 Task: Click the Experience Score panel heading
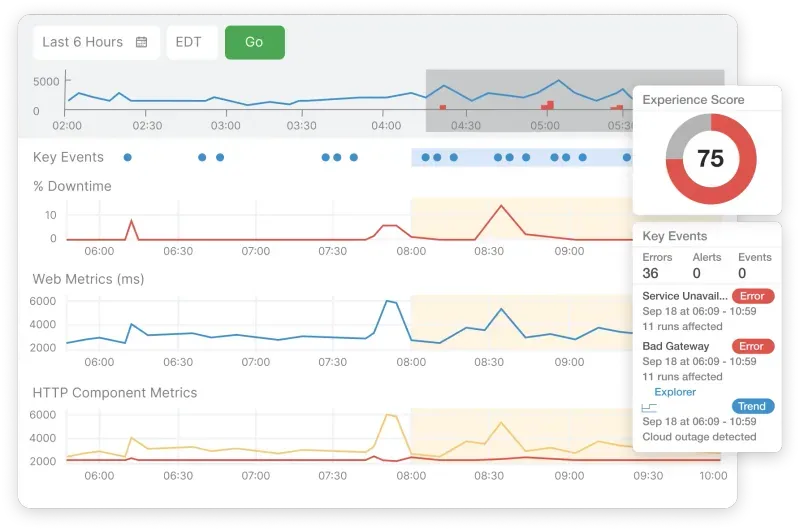693,99
